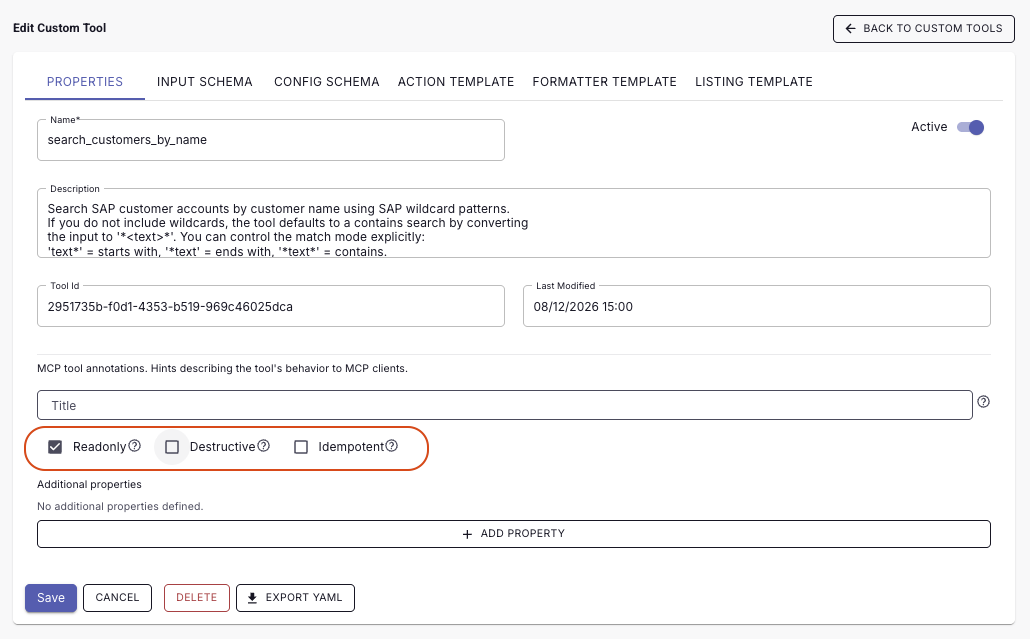The height and width of the screenshot is (639, 1030).
Task: Click the help icon beside the Title field
Action: click(x=983, y=402)
